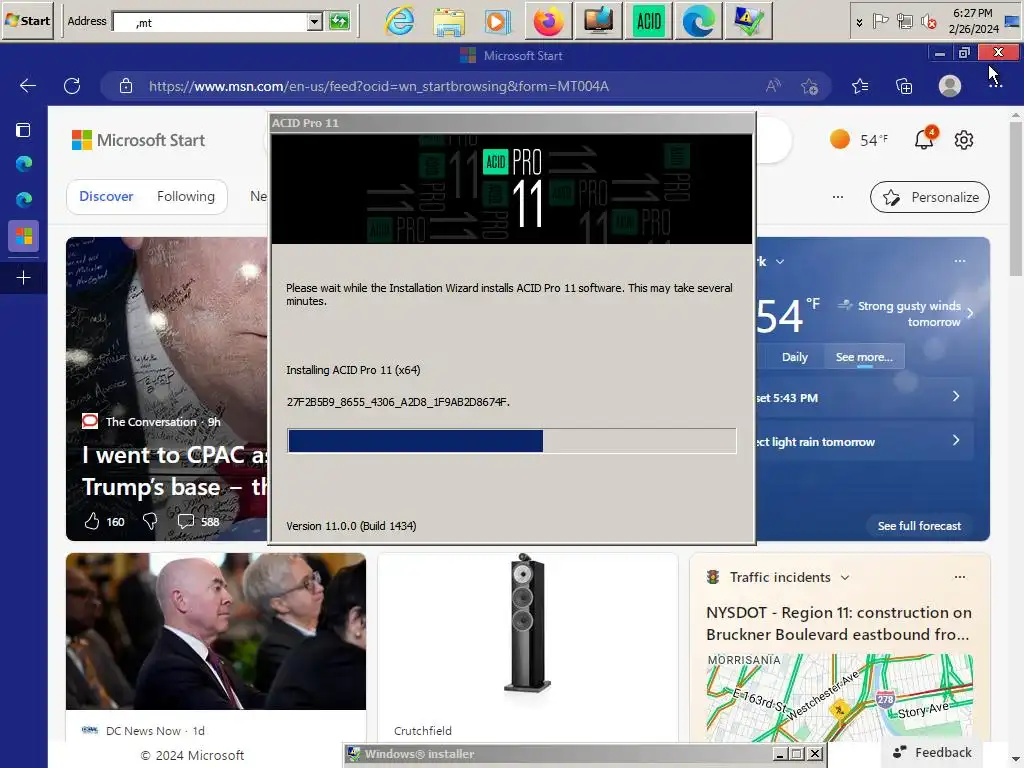Viewport: 1024px width, 768px height.
Task: Open the 54°F weather indicator in header
Action: click(x=859, y=140)
